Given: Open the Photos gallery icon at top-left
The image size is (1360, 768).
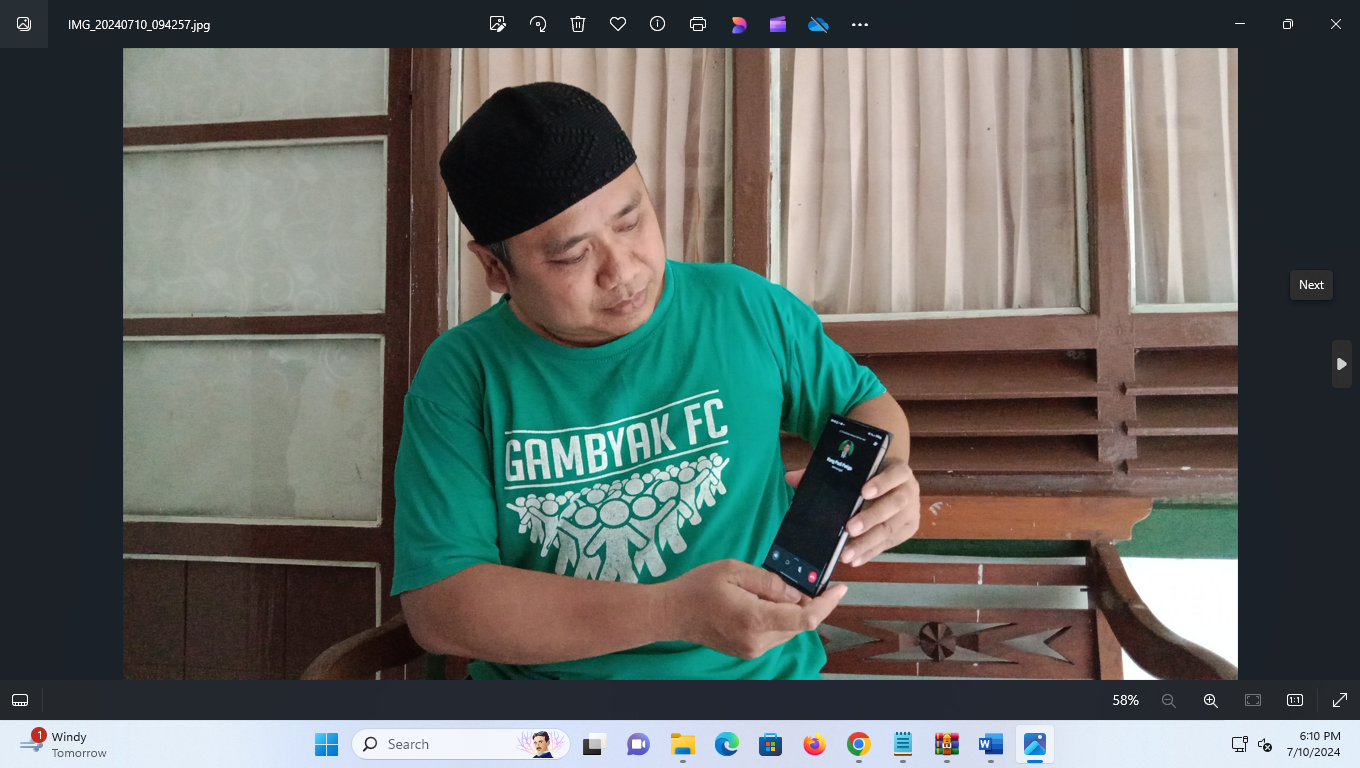Looking at the screenshot, I should (24, 24).
